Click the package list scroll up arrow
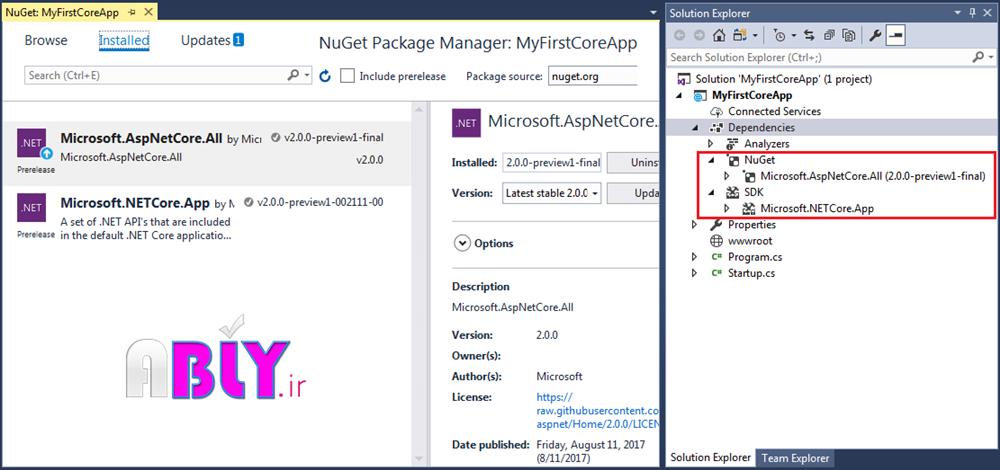The width and height of the screenshot is (1000, 470). click(x=419, y=110)
